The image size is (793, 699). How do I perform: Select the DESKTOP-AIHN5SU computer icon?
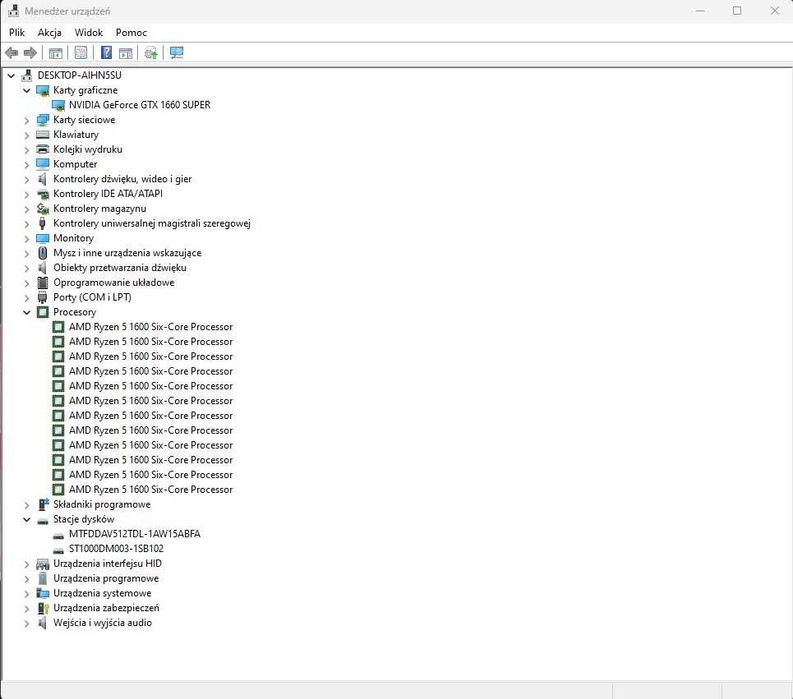point(27,75)
